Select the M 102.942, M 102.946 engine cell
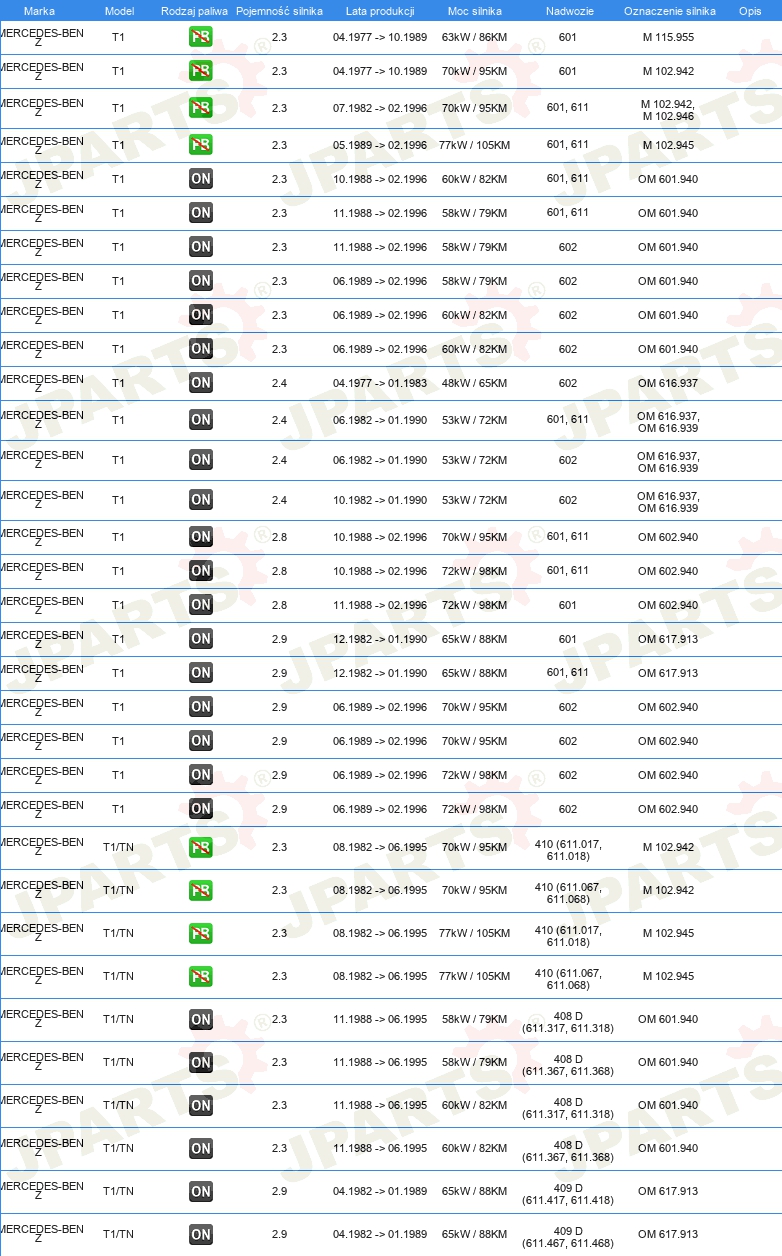The width and height of the screenshot is (782, 1256). point(668,109)
